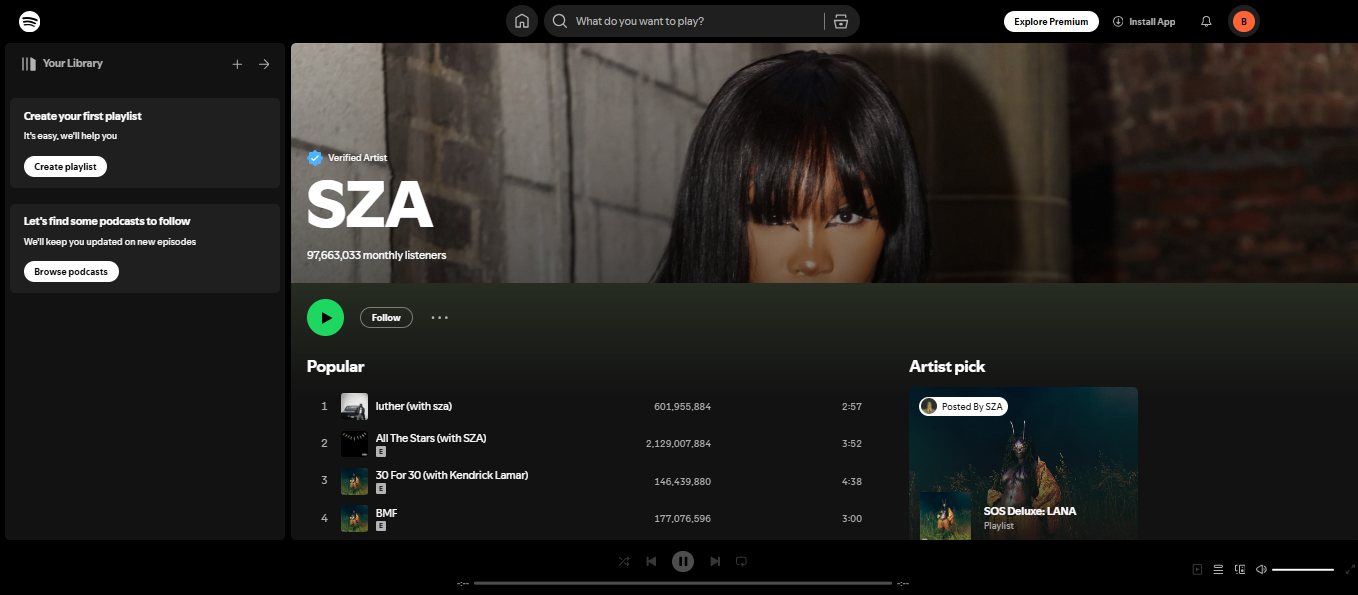Open the Browse icon inside search bar
Image resolution: width=1358 pixels, height=595 pixels.
841,20
